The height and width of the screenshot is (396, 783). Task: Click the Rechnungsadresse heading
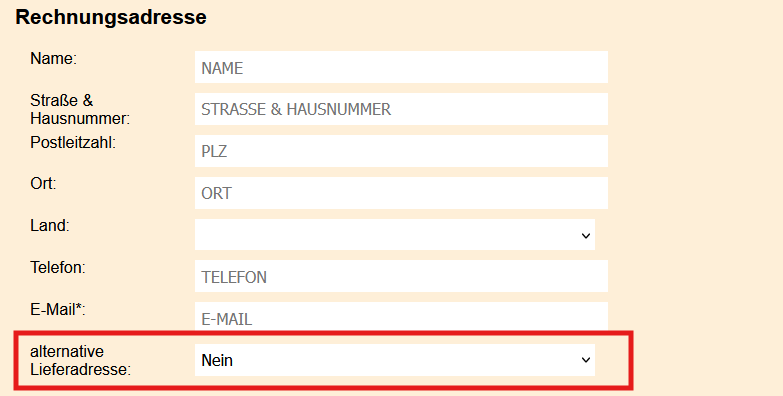coord(111,17)
